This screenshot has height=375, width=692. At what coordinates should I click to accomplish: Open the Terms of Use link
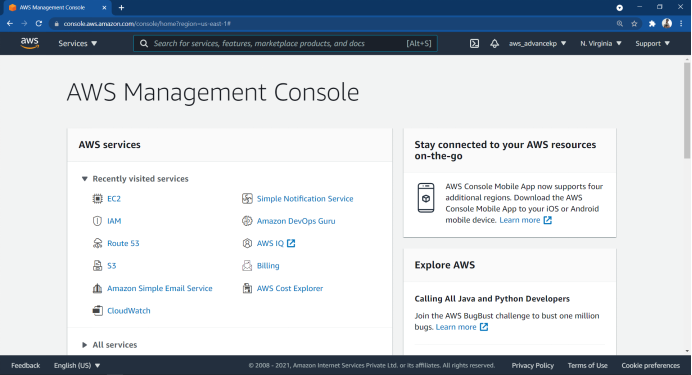[587, 365]
